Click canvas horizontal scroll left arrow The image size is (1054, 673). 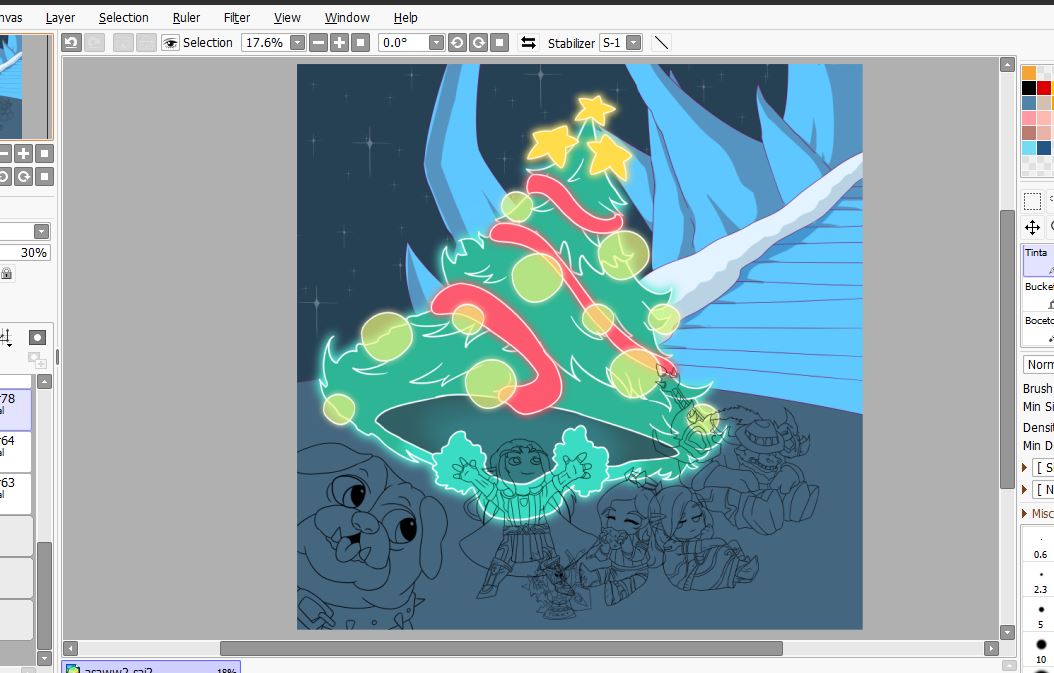click(x=71, y=648)
